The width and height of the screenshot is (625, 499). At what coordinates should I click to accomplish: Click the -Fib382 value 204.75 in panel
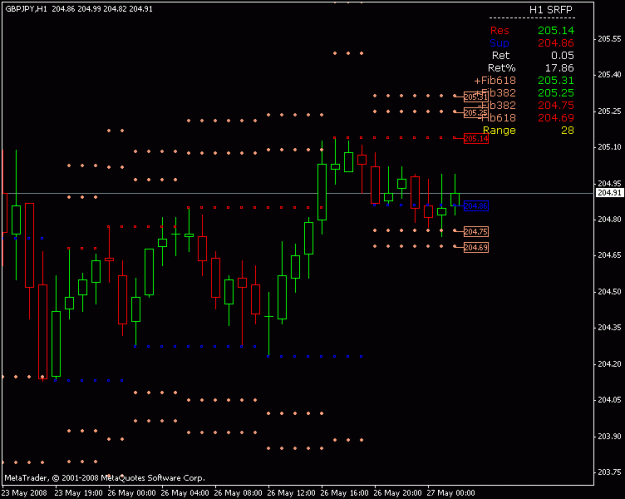(556, 105)
